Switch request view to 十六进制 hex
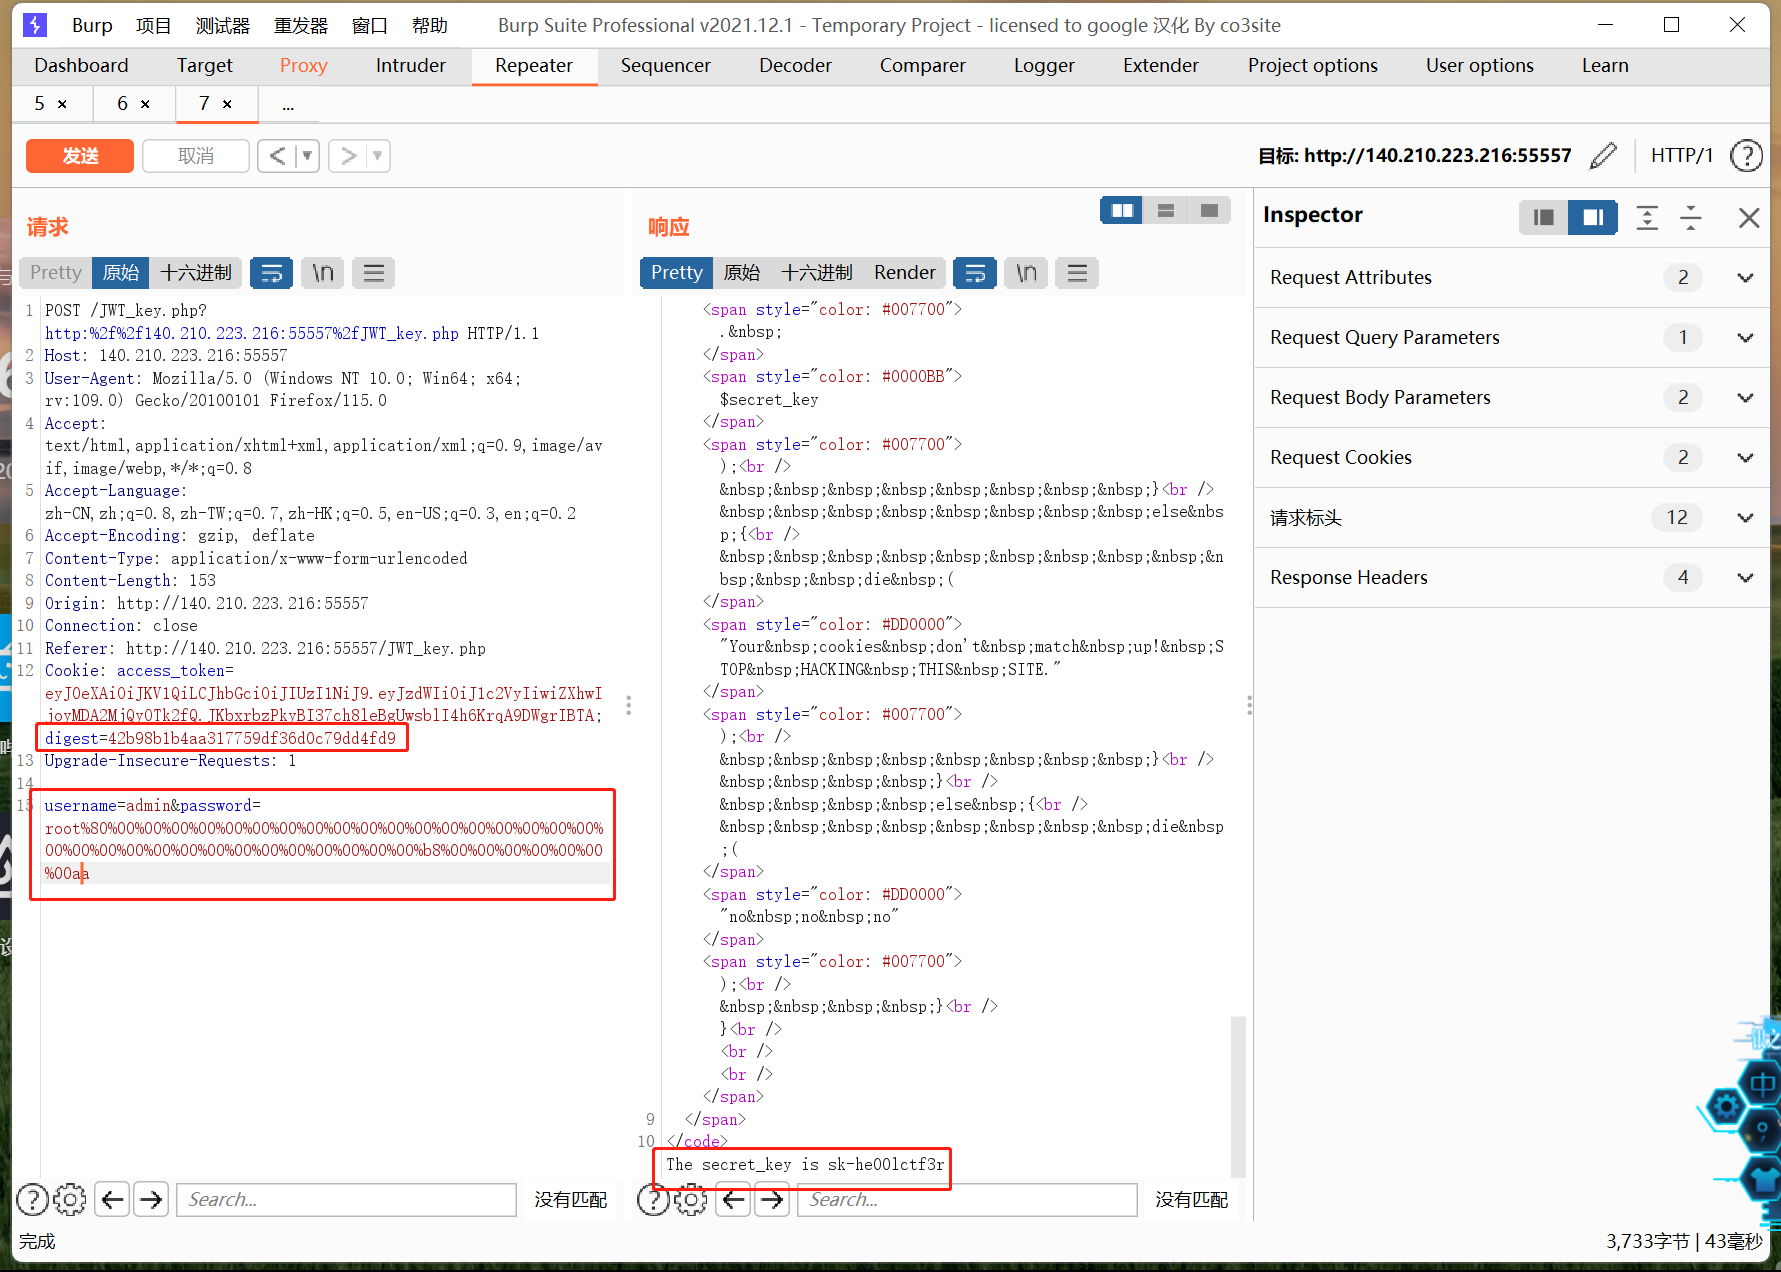 point(195,272)
